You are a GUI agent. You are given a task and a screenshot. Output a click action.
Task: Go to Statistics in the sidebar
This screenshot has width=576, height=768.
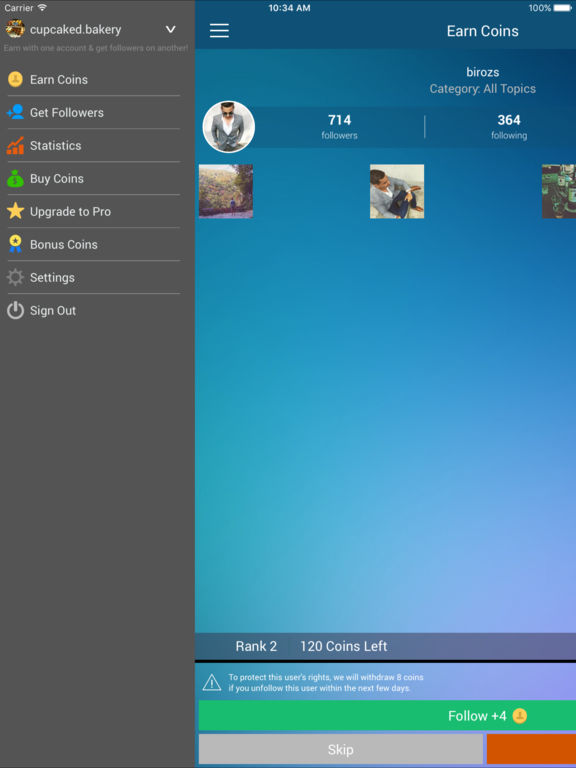pos(93,145)
